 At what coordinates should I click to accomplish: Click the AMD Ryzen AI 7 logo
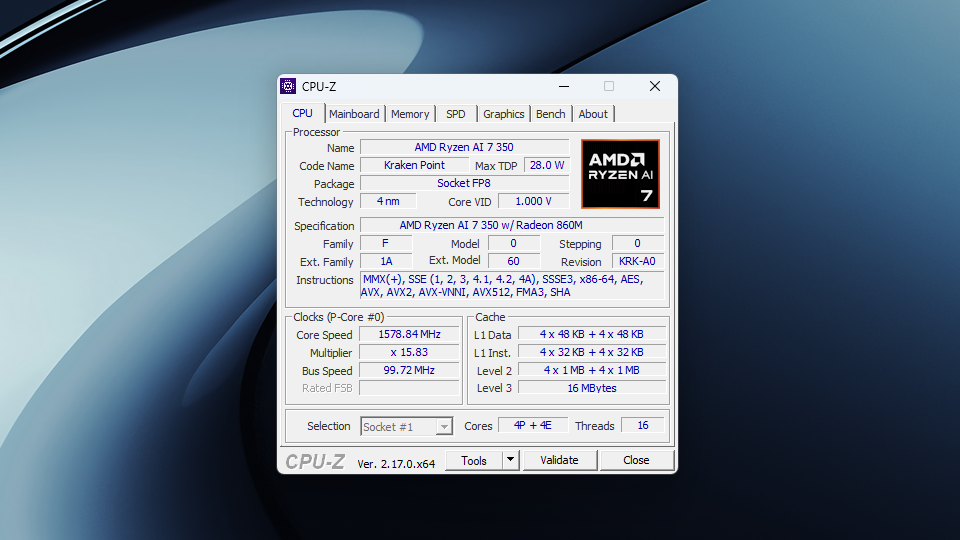pyautogui.click(x=620, y=174)
